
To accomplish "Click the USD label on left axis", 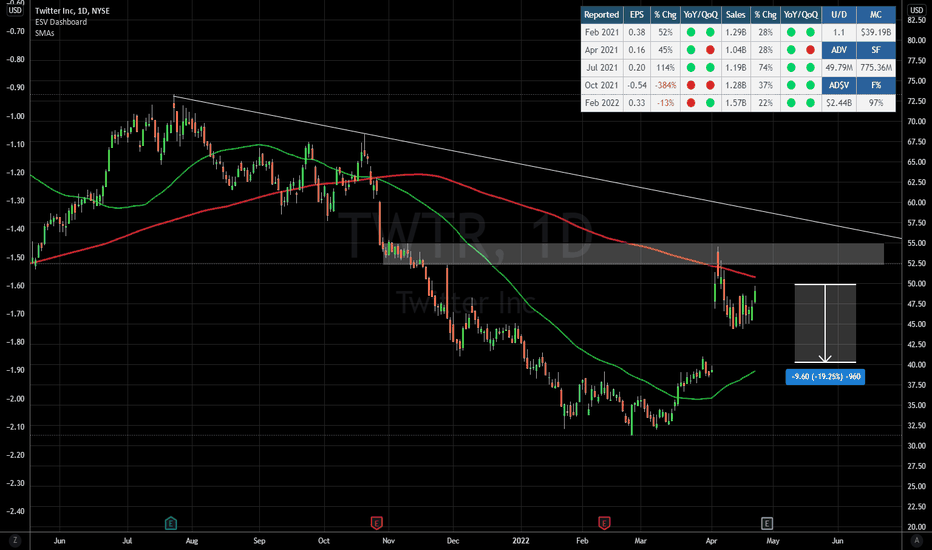I will click(15, 10).
